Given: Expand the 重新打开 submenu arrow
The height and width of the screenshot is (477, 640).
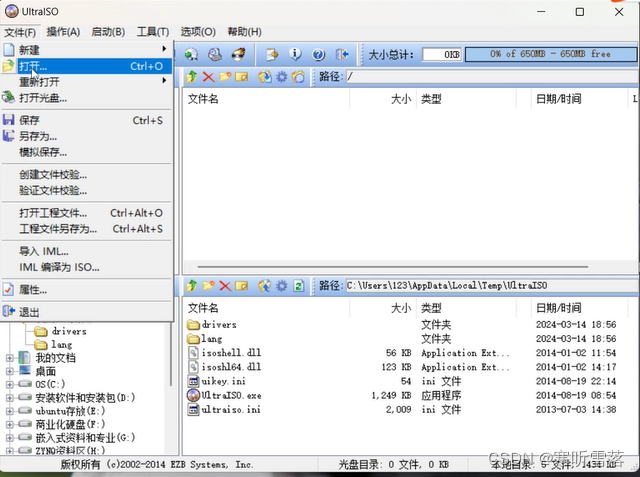Looking at the screenshot, I should 164,80.
